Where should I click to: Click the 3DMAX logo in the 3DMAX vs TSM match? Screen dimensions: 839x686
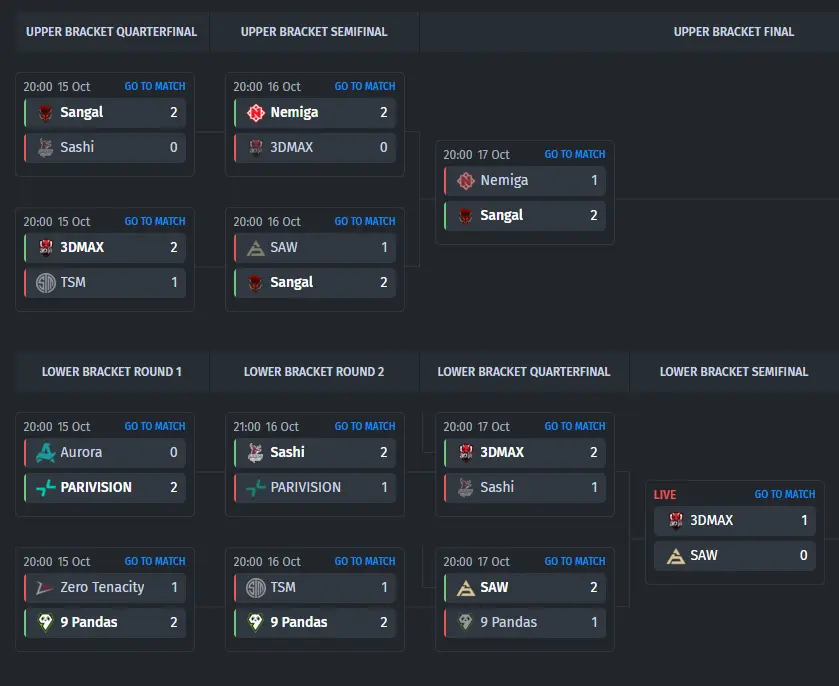pyautogui.click(x=45, y=247)
